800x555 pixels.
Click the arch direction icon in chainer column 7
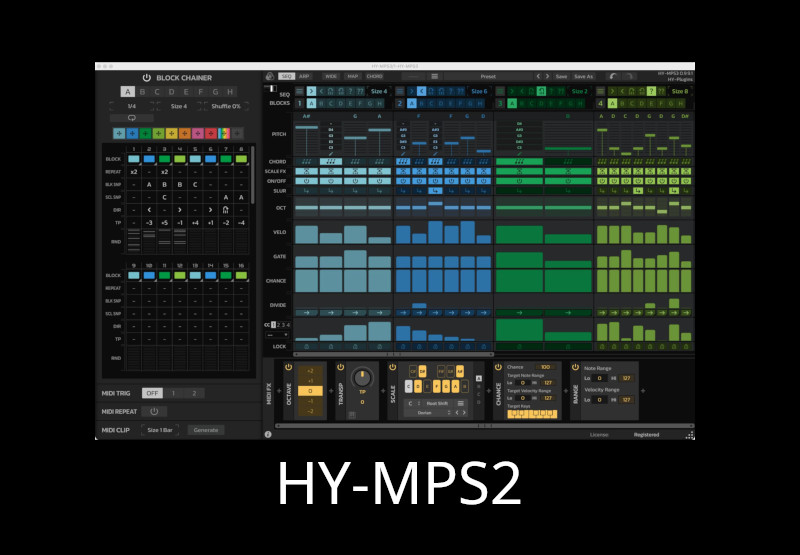[x=226, y=210]
